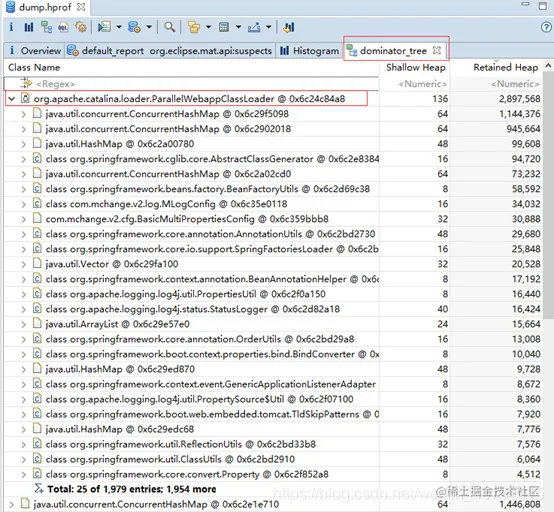554x512 pixels.
Task: Click the Class Name Regex filter field
Action: click(191, 84)
